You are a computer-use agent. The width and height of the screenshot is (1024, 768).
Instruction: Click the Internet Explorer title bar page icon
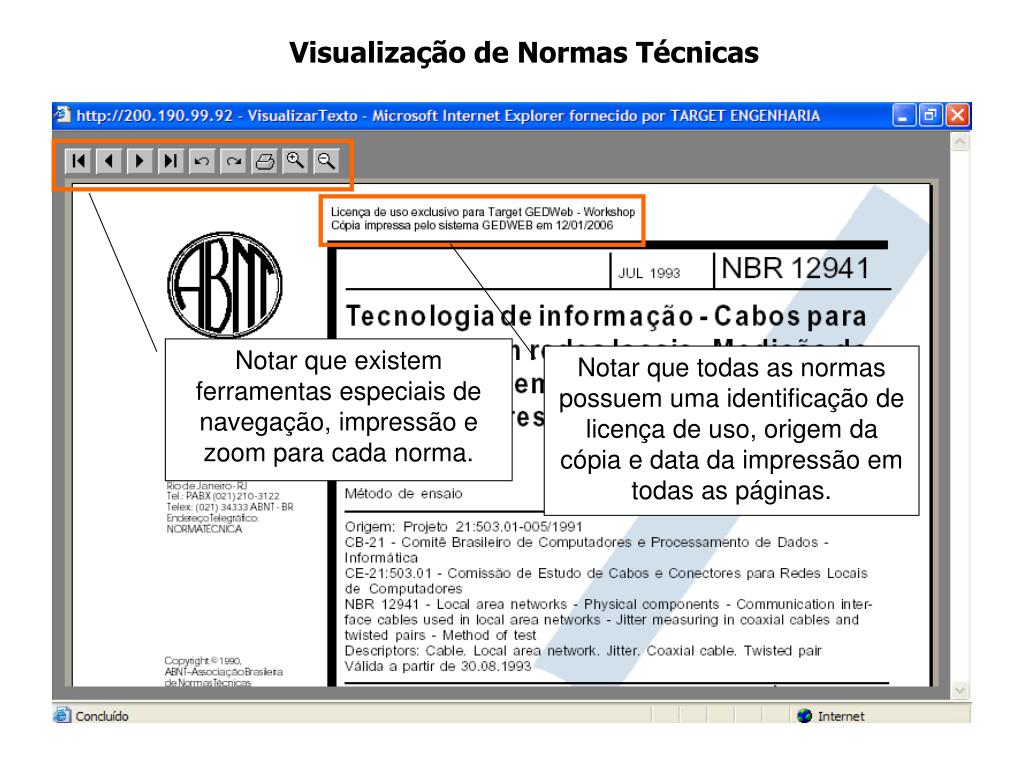pyautogui.click(x=63, y=115)
